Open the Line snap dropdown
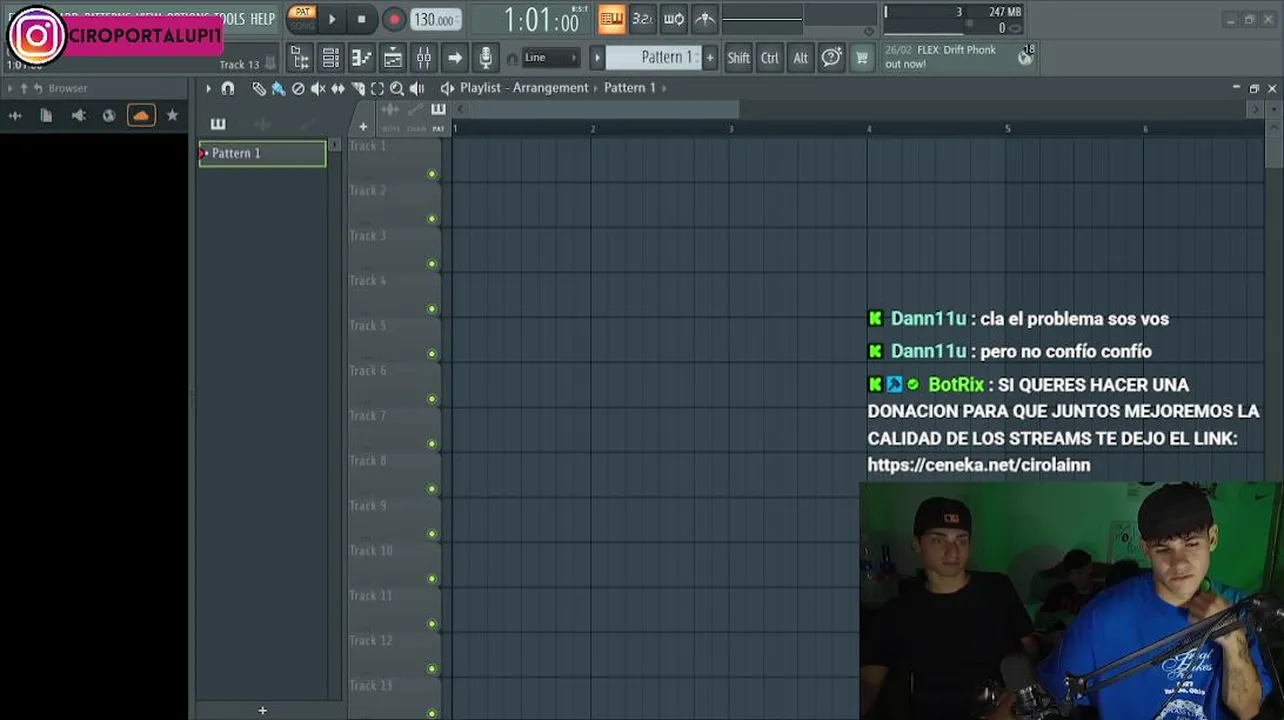Image resolution: width=1284 pixels, height=720 pixels. coord(551,58)
